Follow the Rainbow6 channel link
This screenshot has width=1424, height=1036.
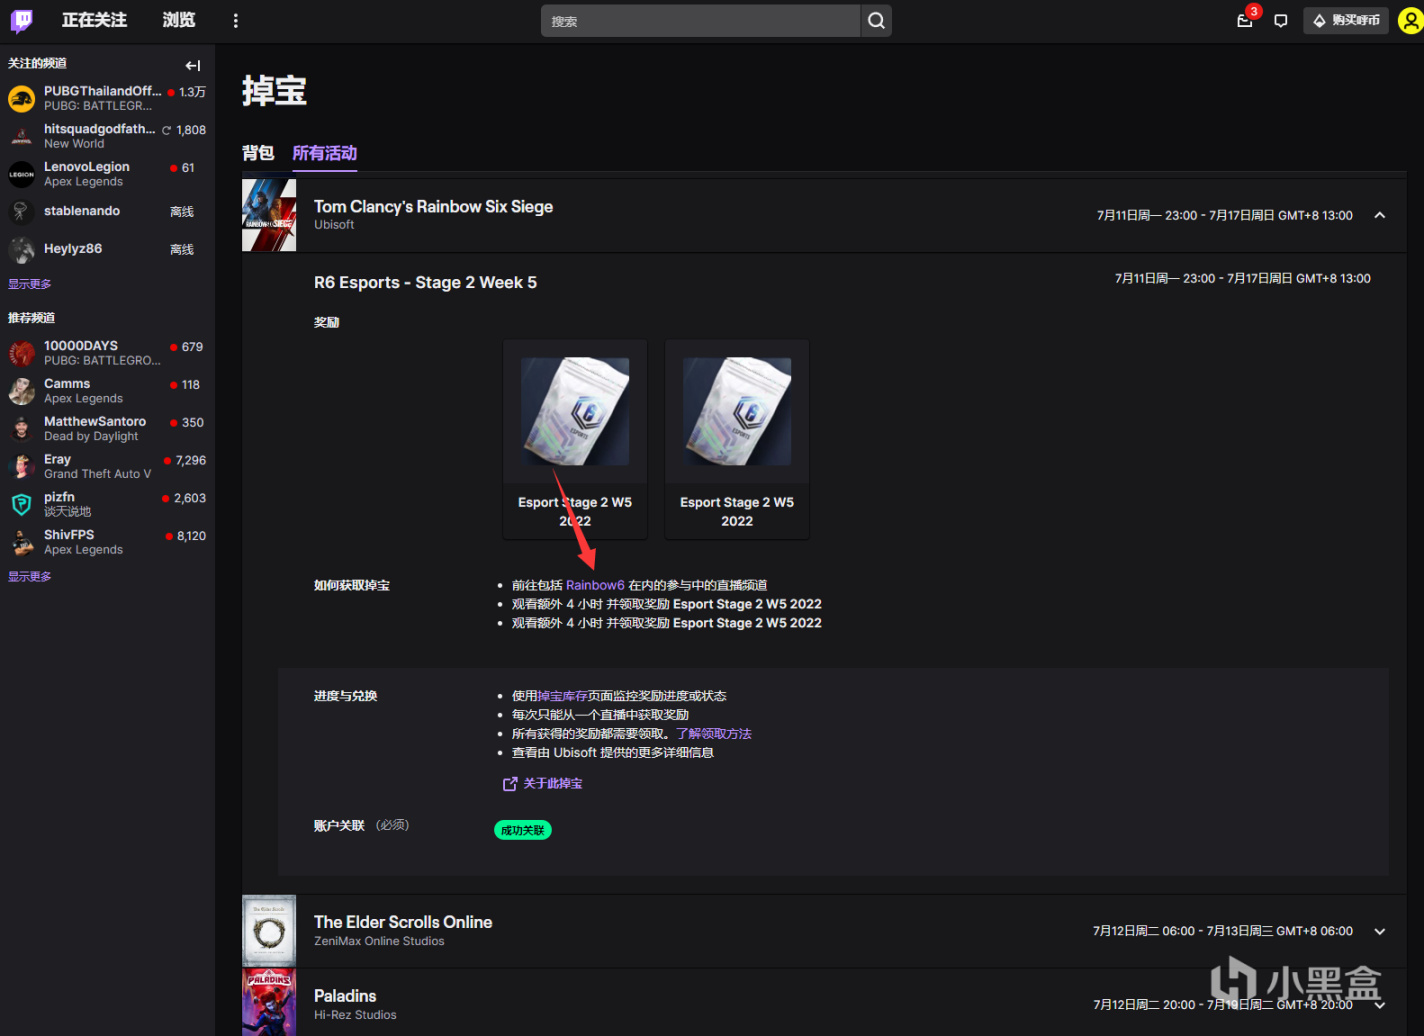tap(595, 585)
